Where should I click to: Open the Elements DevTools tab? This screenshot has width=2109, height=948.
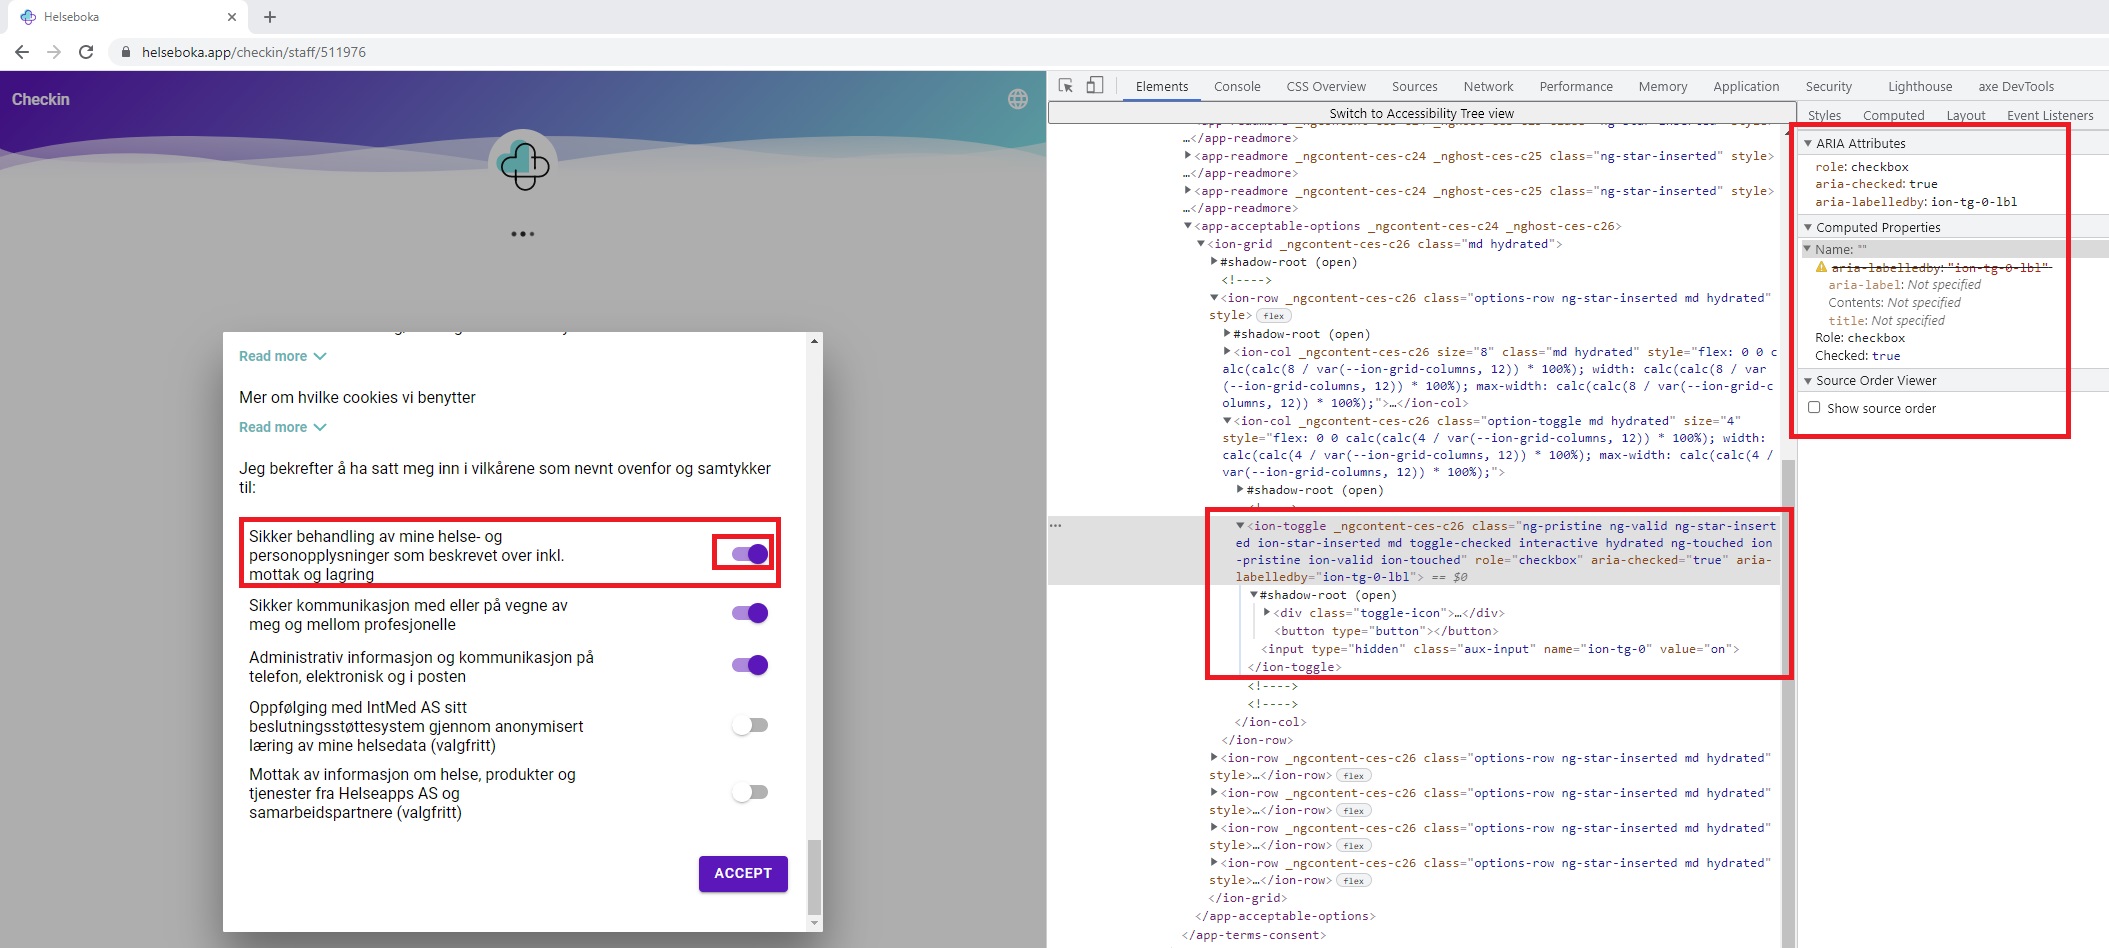[x=1162, y=87]
